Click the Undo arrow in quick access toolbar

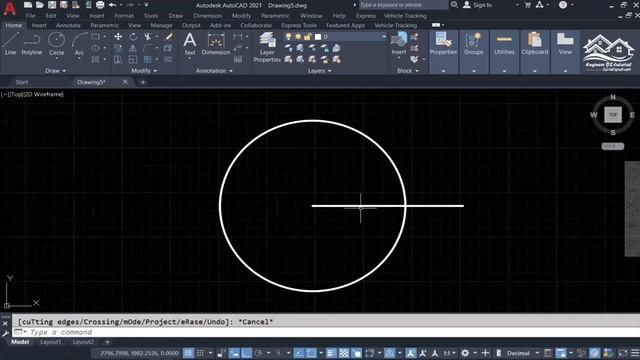112,5
